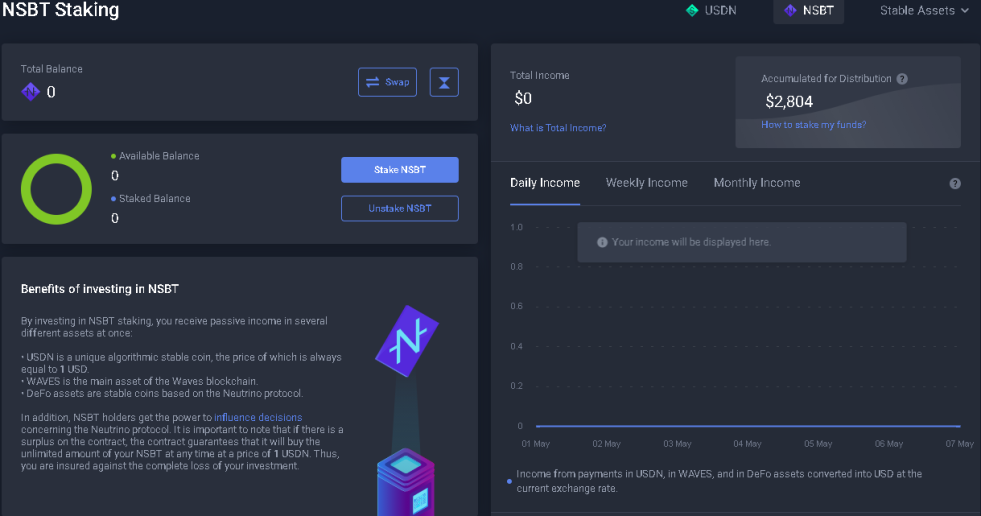
Task: Click the hourglass icon button next to Swap
Action: tap(444, 82)
